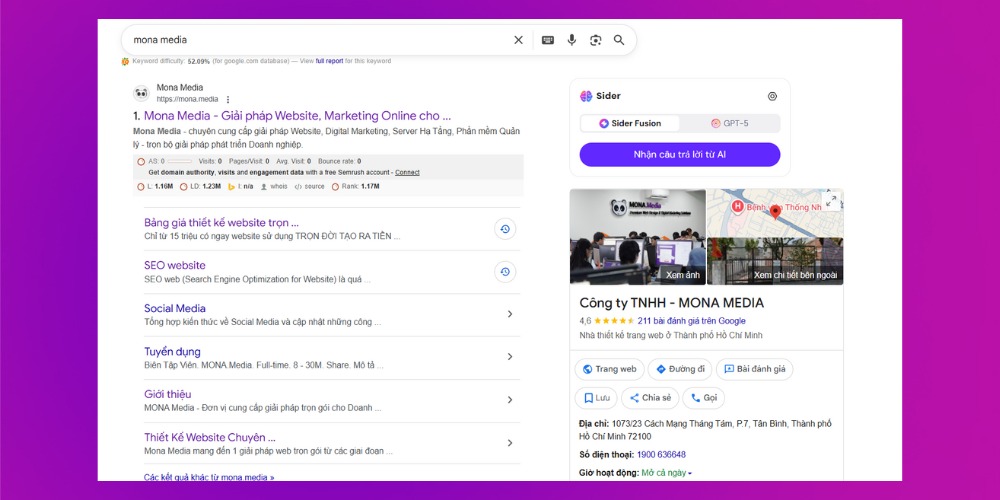This screenshot has height=500, width=1000.
Task: Open the SEO website sitelink
Action: click(x=175, y=265)
